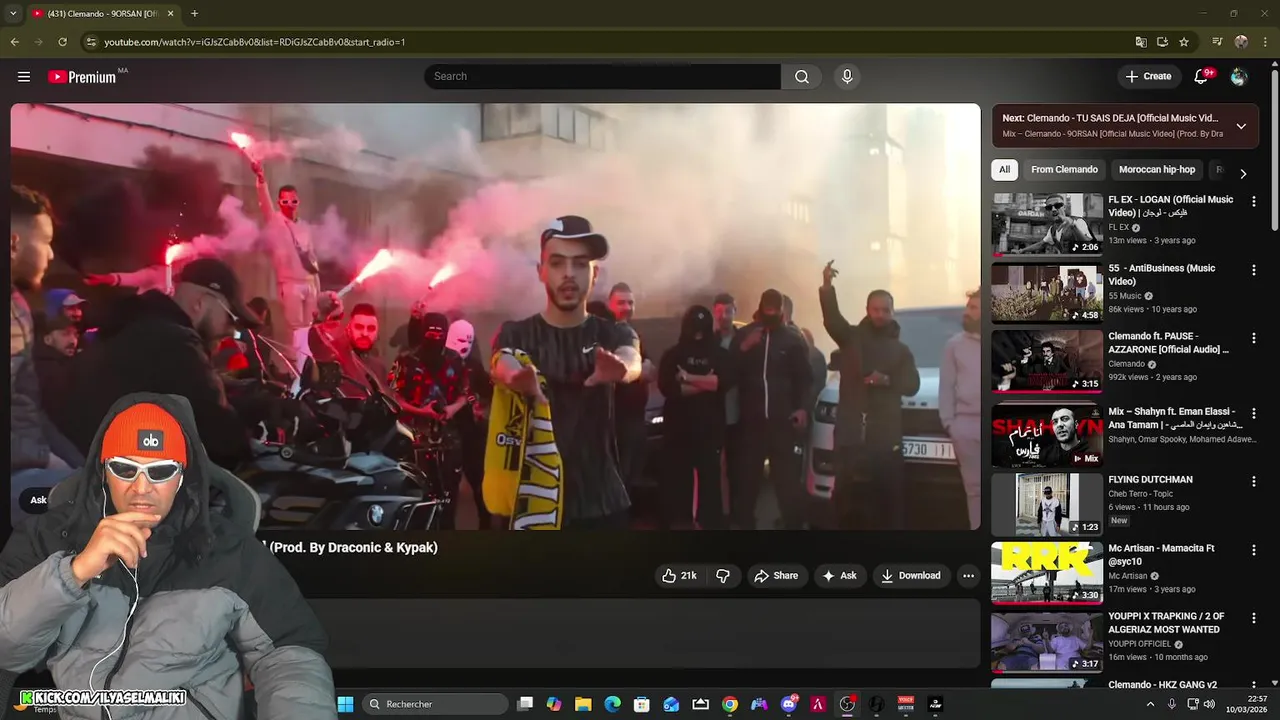Show more filter chips with right arrow
Viewport: 1280px width, 720px height.
coord(1243,173)
